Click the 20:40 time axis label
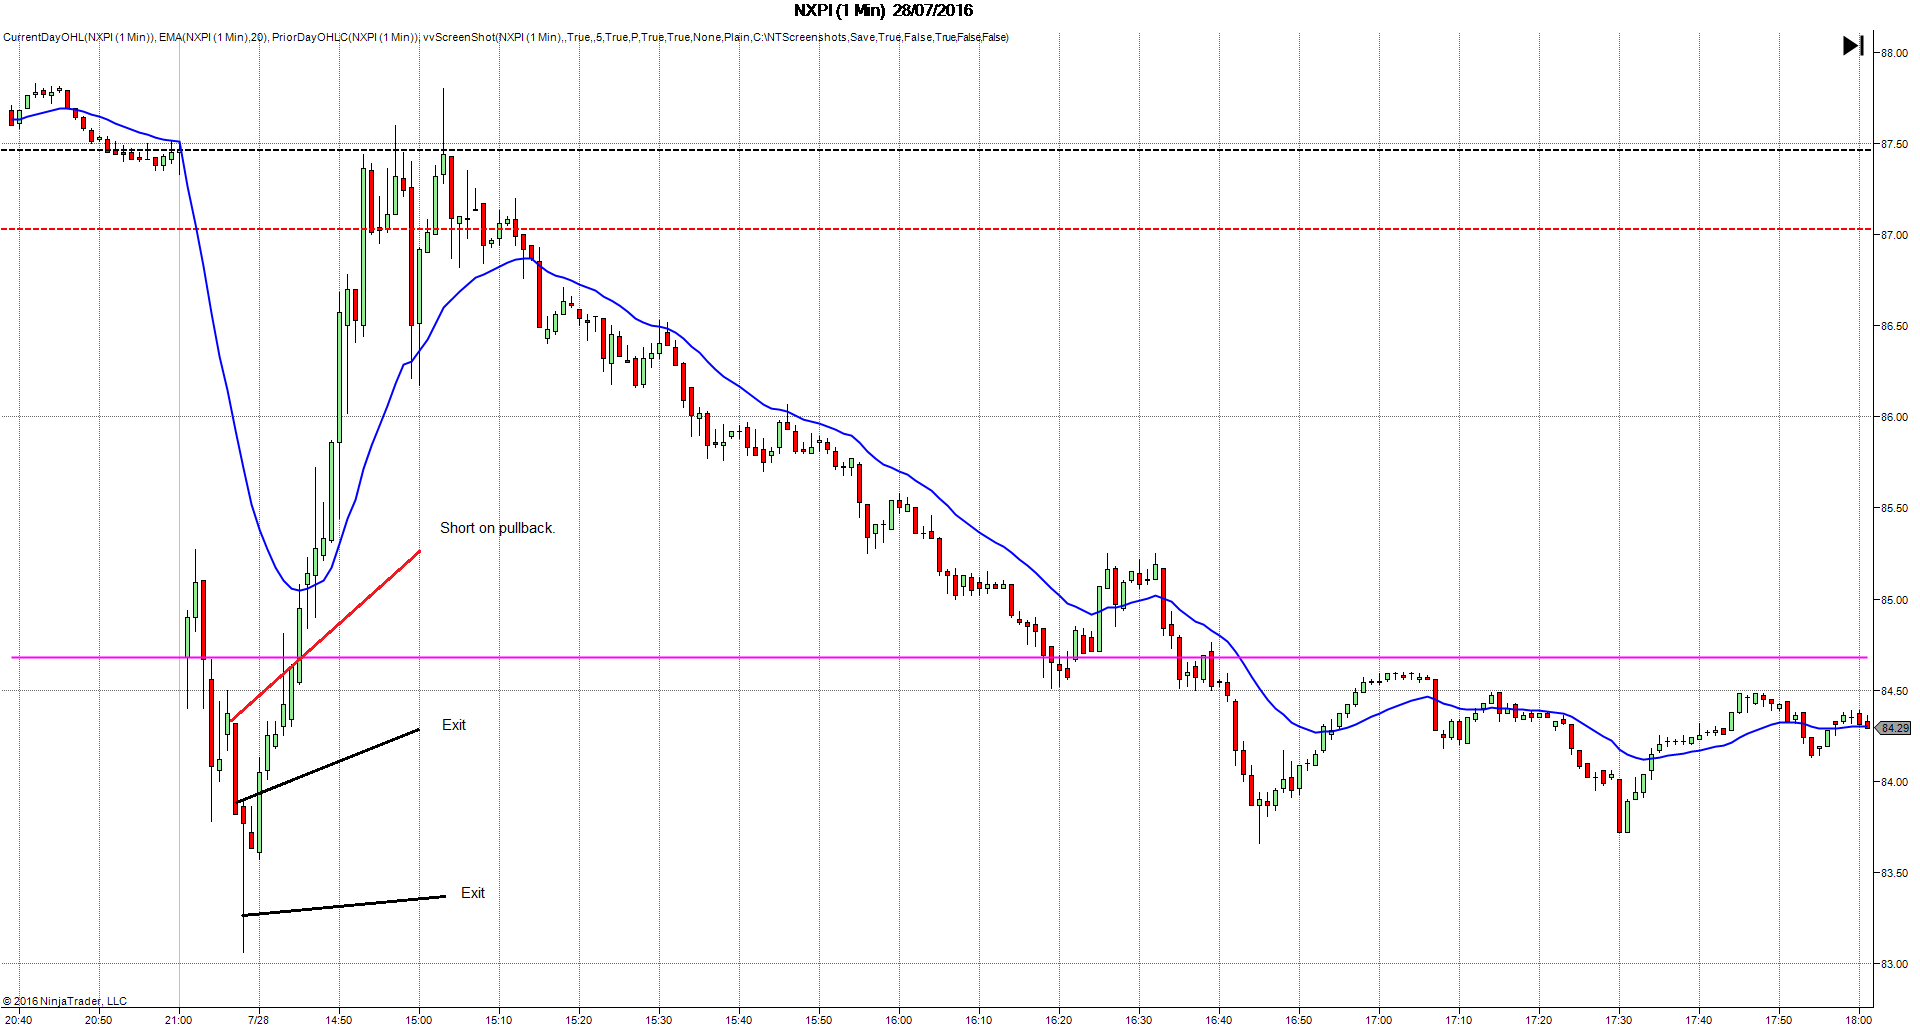 click(x=18, y=1020)
